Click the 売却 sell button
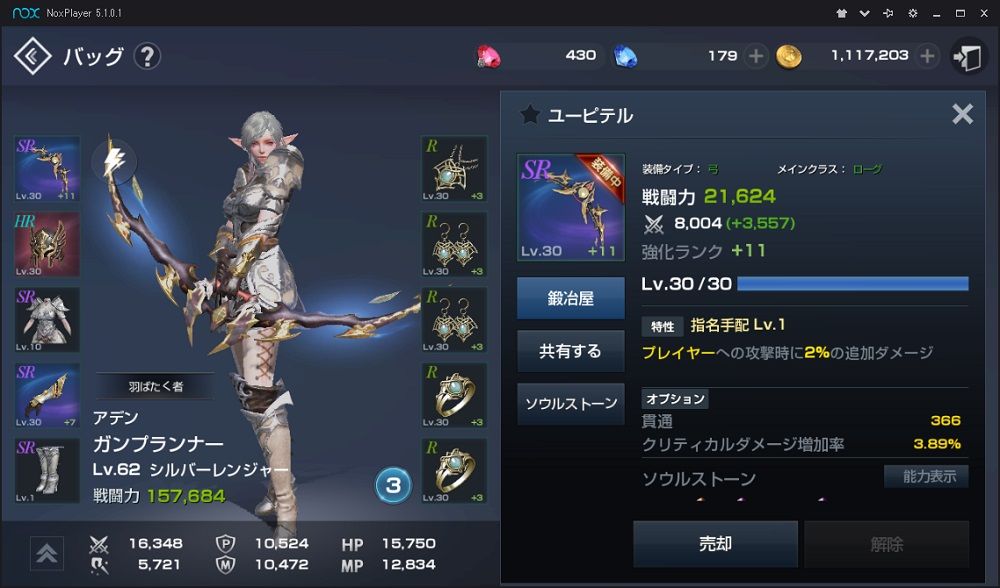Screen dimensions: 1000x588 tap(716, 544)
